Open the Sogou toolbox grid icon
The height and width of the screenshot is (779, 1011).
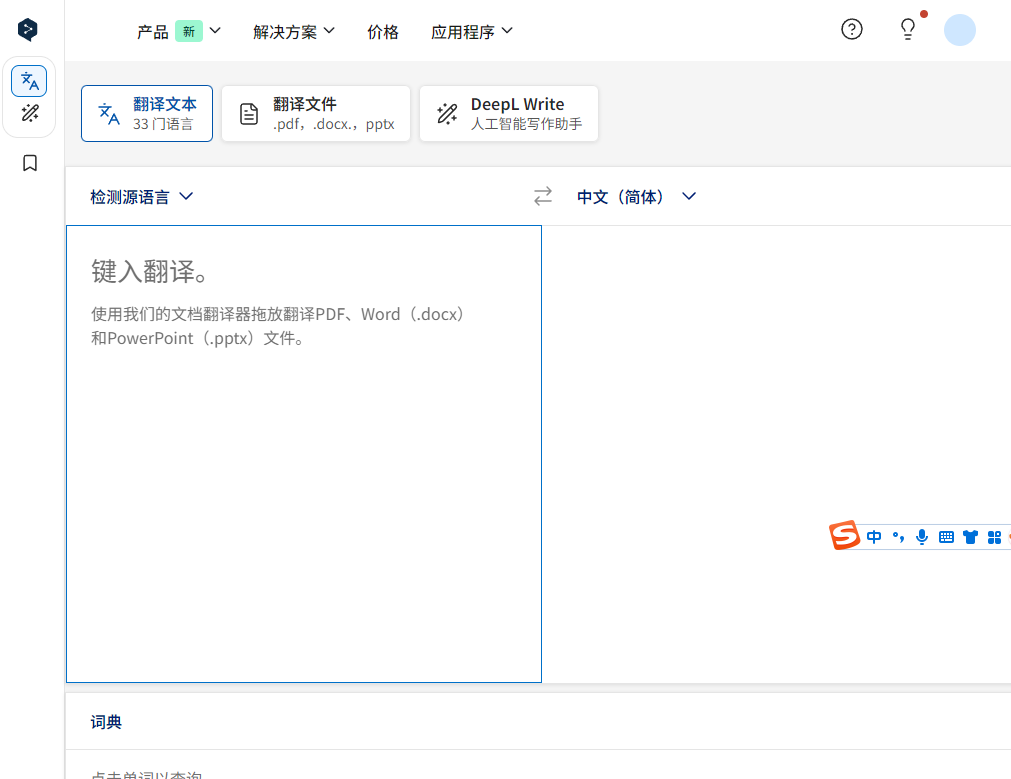click(x=994, y=537)
